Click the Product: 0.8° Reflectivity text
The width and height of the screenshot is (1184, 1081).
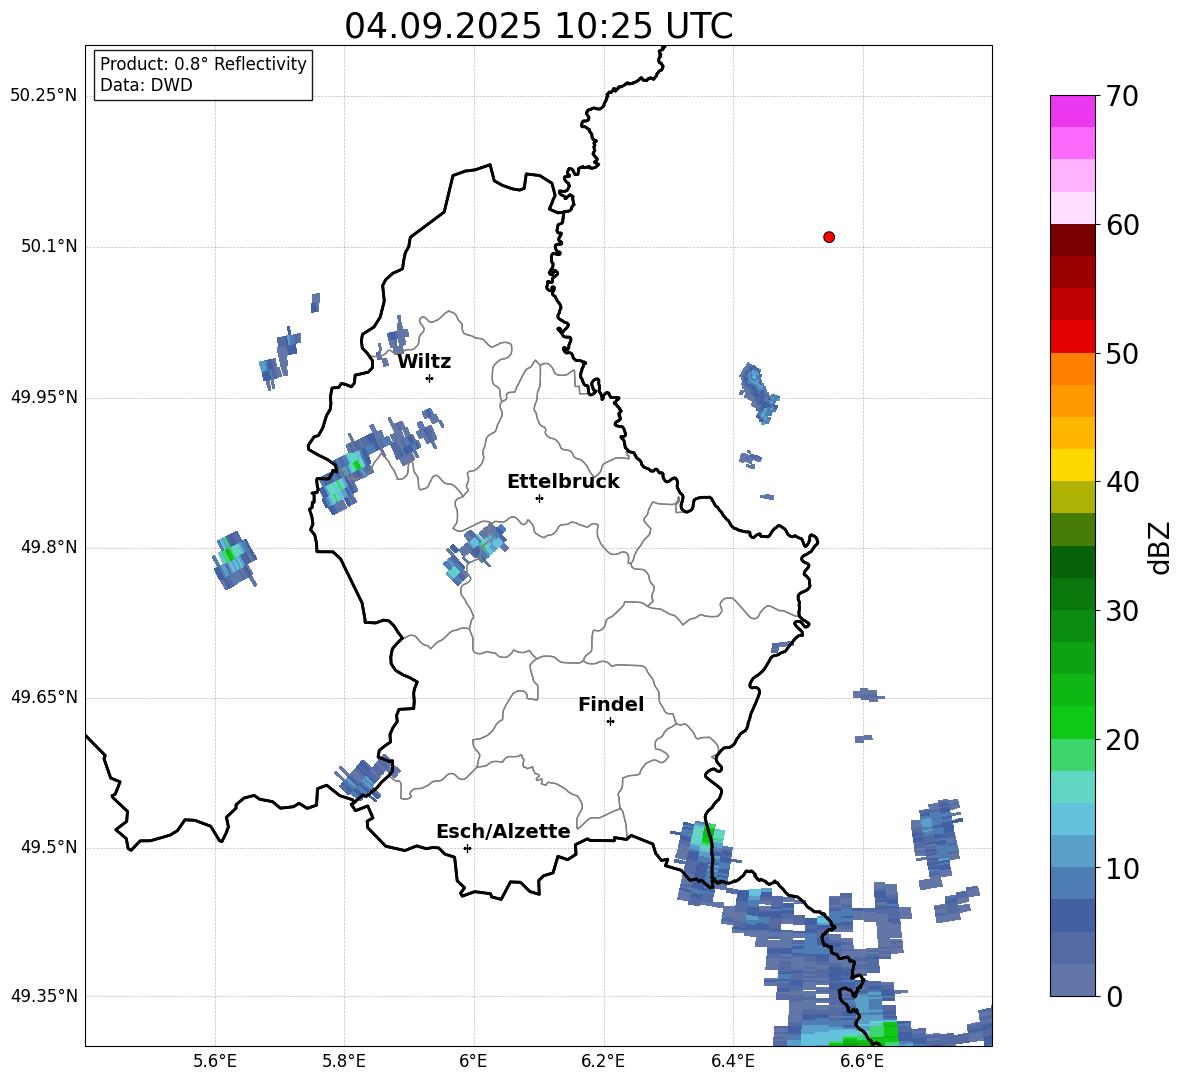click(x=203, y=64)
